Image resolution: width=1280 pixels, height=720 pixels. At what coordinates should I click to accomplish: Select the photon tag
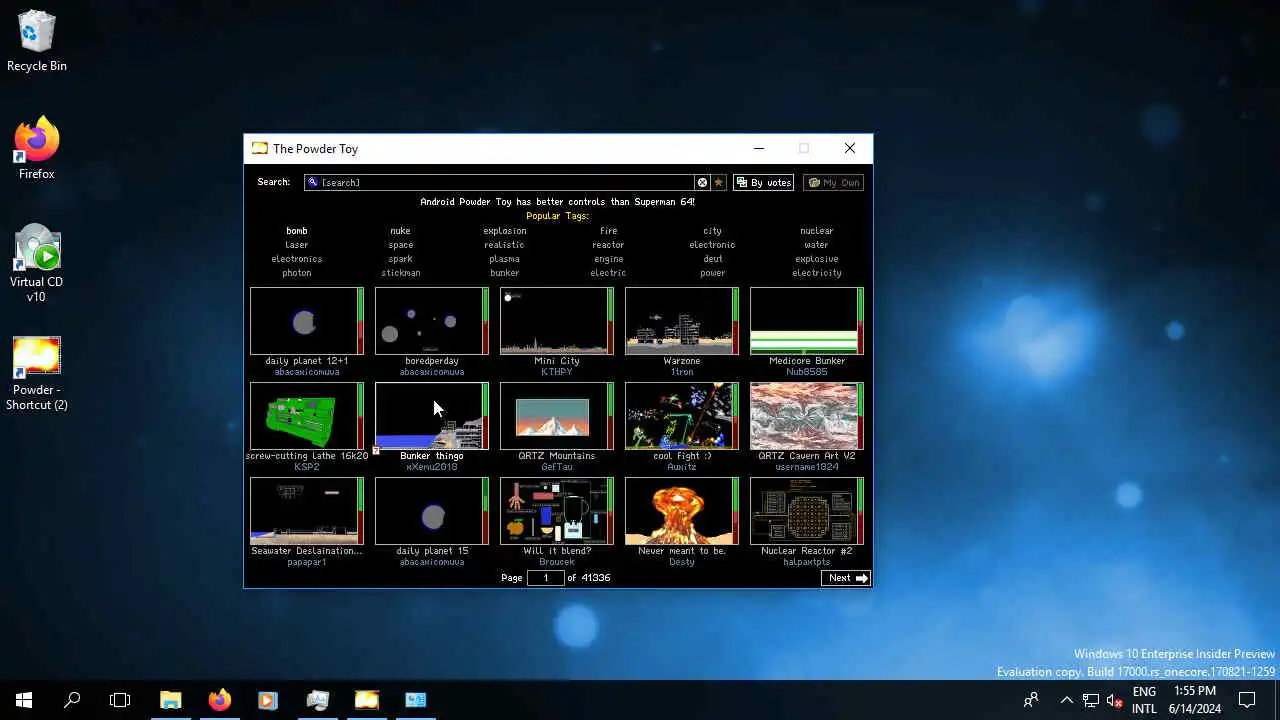[x=297, y=273]
